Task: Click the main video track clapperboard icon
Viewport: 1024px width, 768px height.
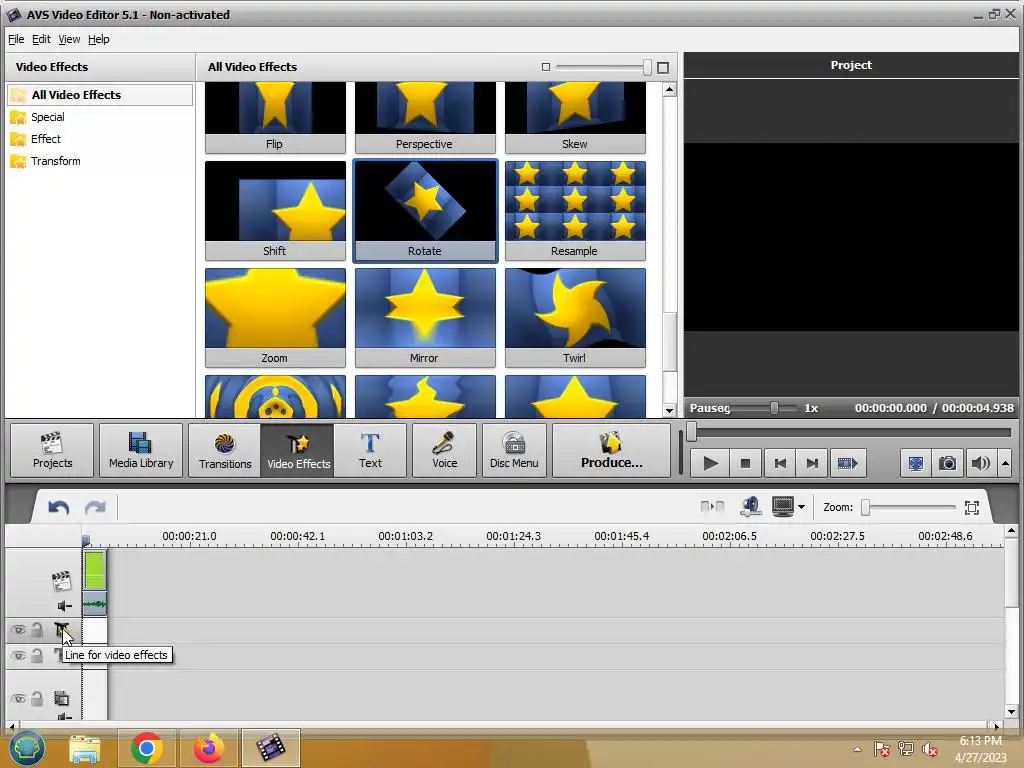Action: click(x=61, y=581)
